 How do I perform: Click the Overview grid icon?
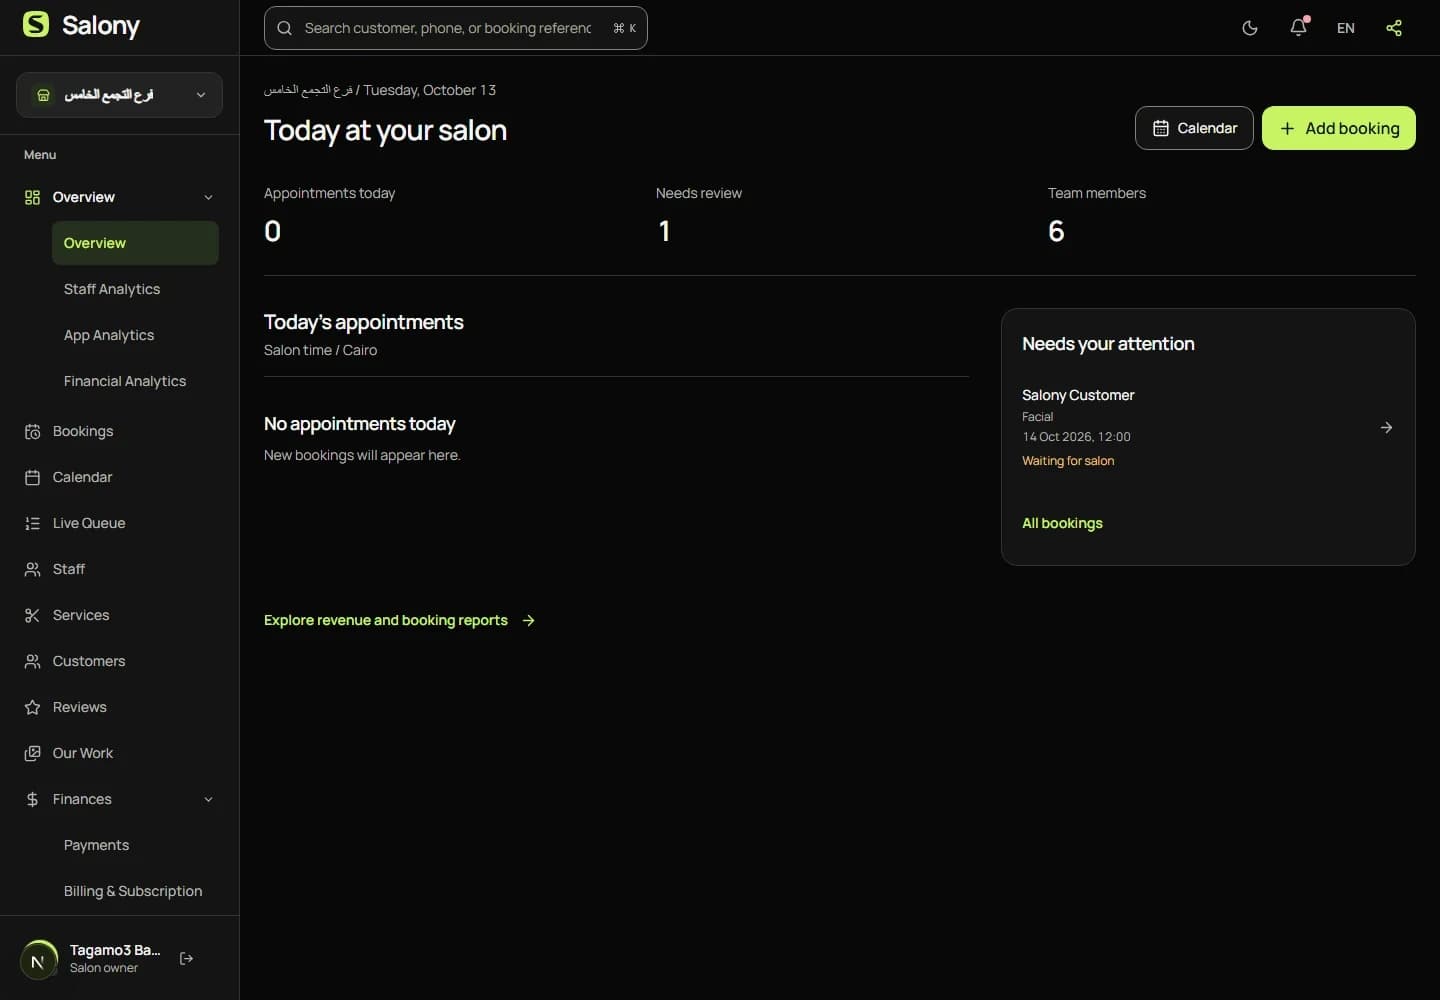click(x=32, y=197)
